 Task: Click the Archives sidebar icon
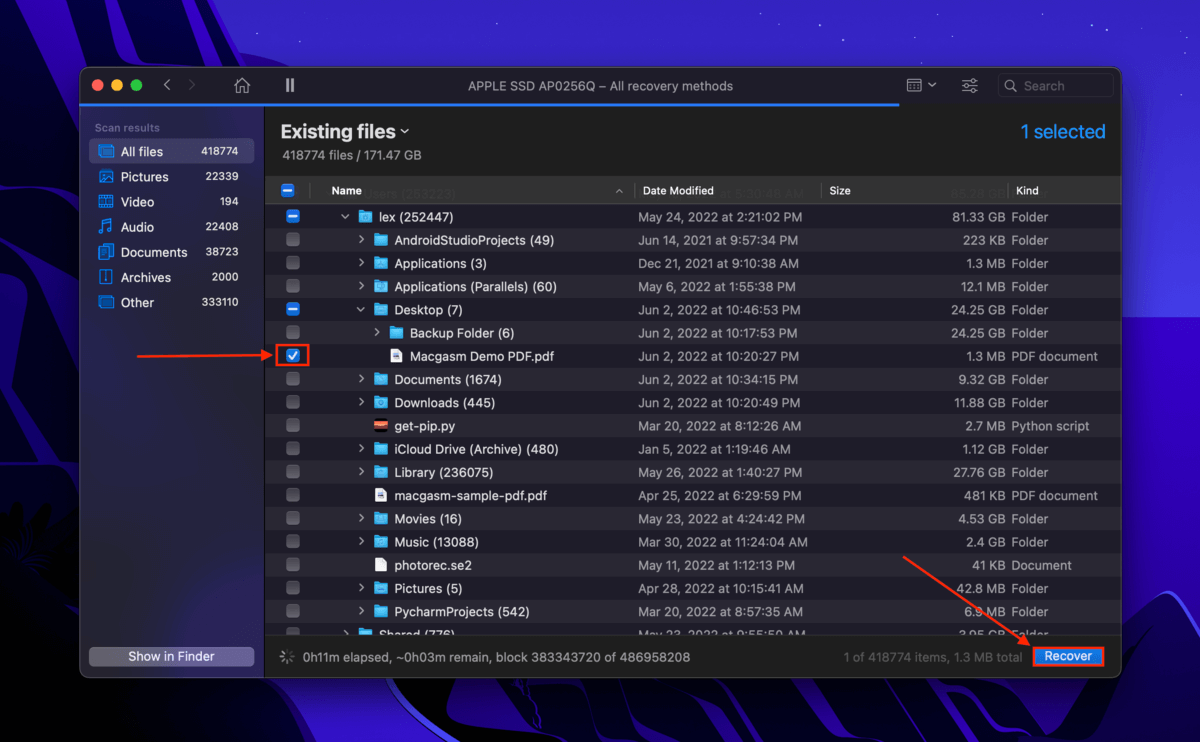pyautogui.click(x=106, y=277)
